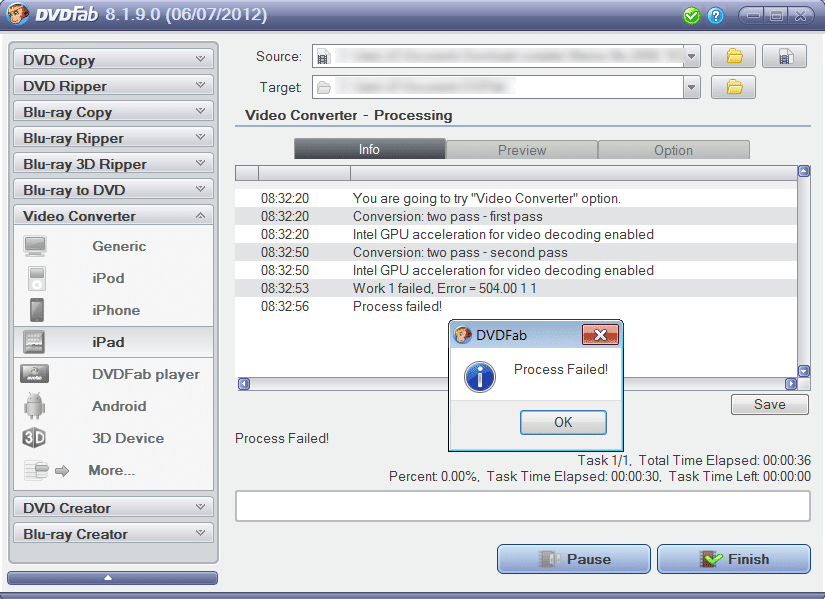Select the iPhone device profile
This screenshot has height=599, width=825.
click(x=114, y=310)
